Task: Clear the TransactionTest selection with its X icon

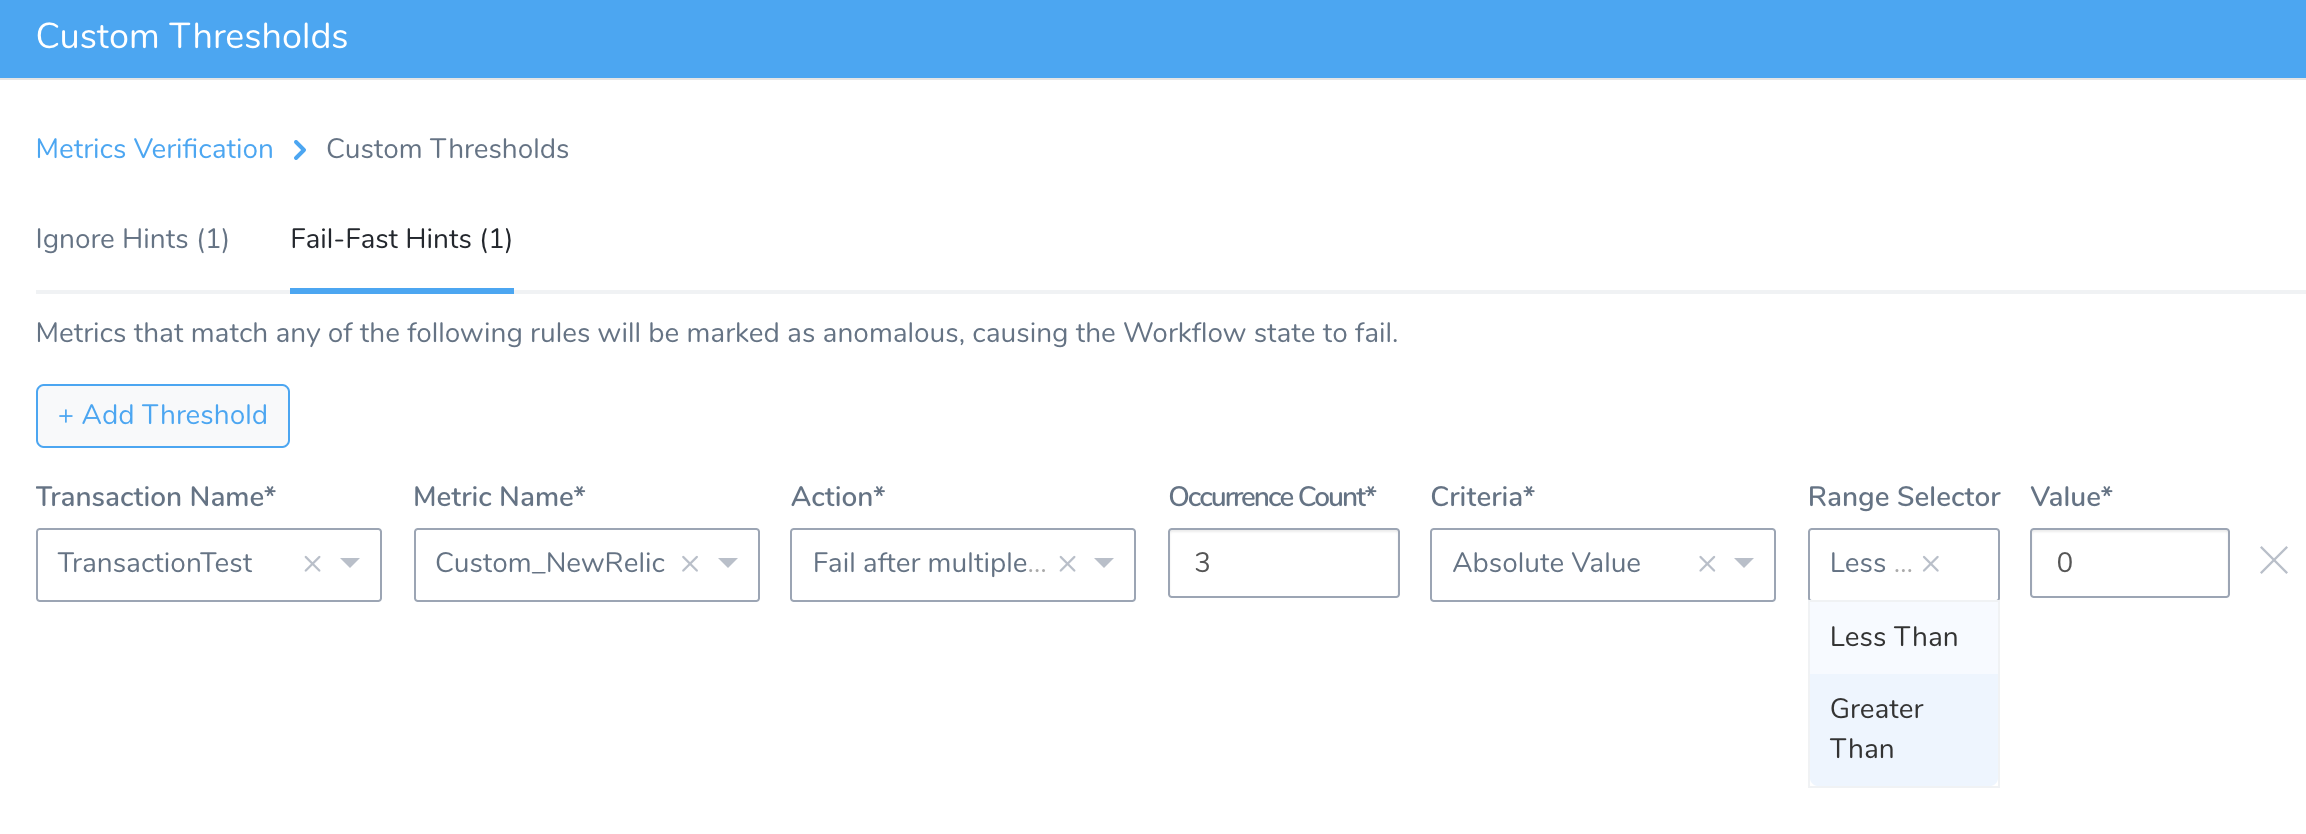Action: pyautogui.click(x=312, y=564)
